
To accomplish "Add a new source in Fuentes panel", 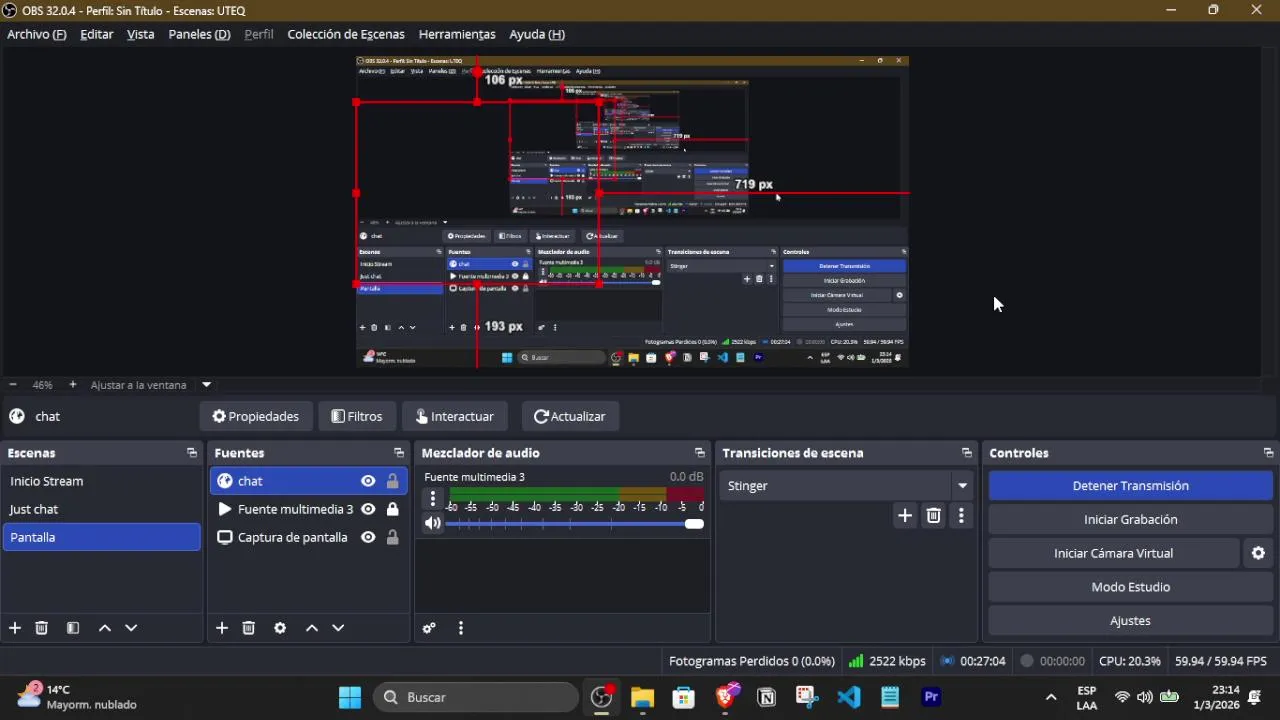I will (222, 628).
